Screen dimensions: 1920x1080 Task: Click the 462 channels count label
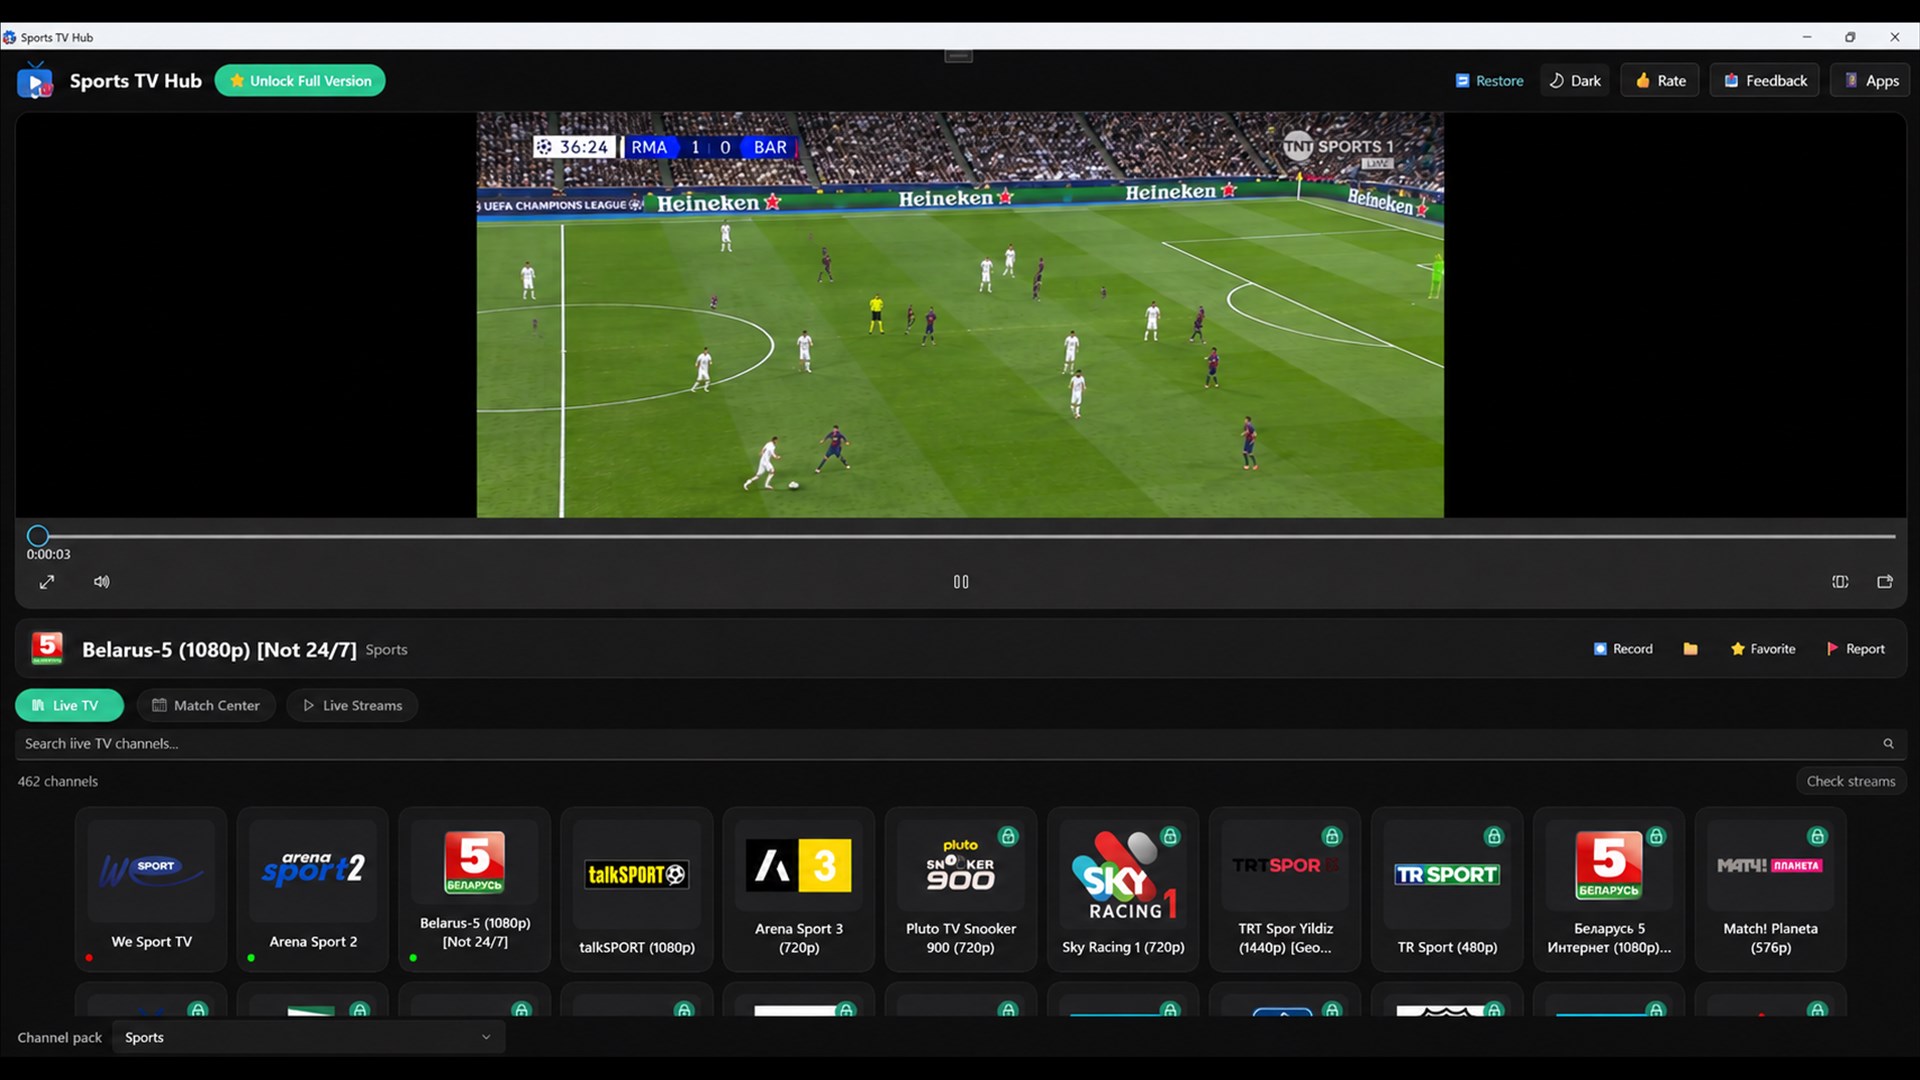click(58, 781)
